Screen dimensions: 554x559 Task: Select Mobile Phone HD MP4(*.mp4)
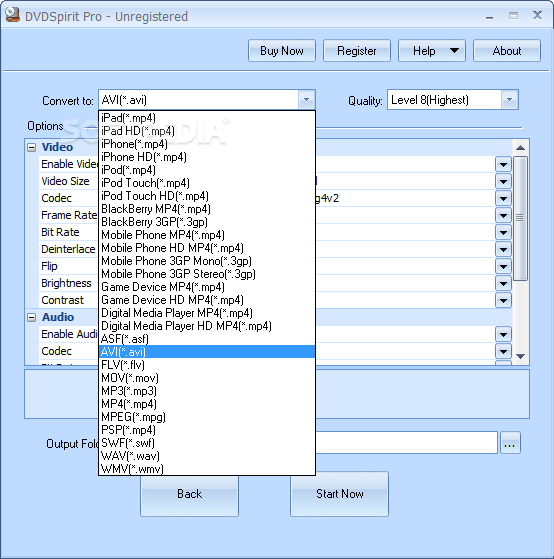[207, 248]
